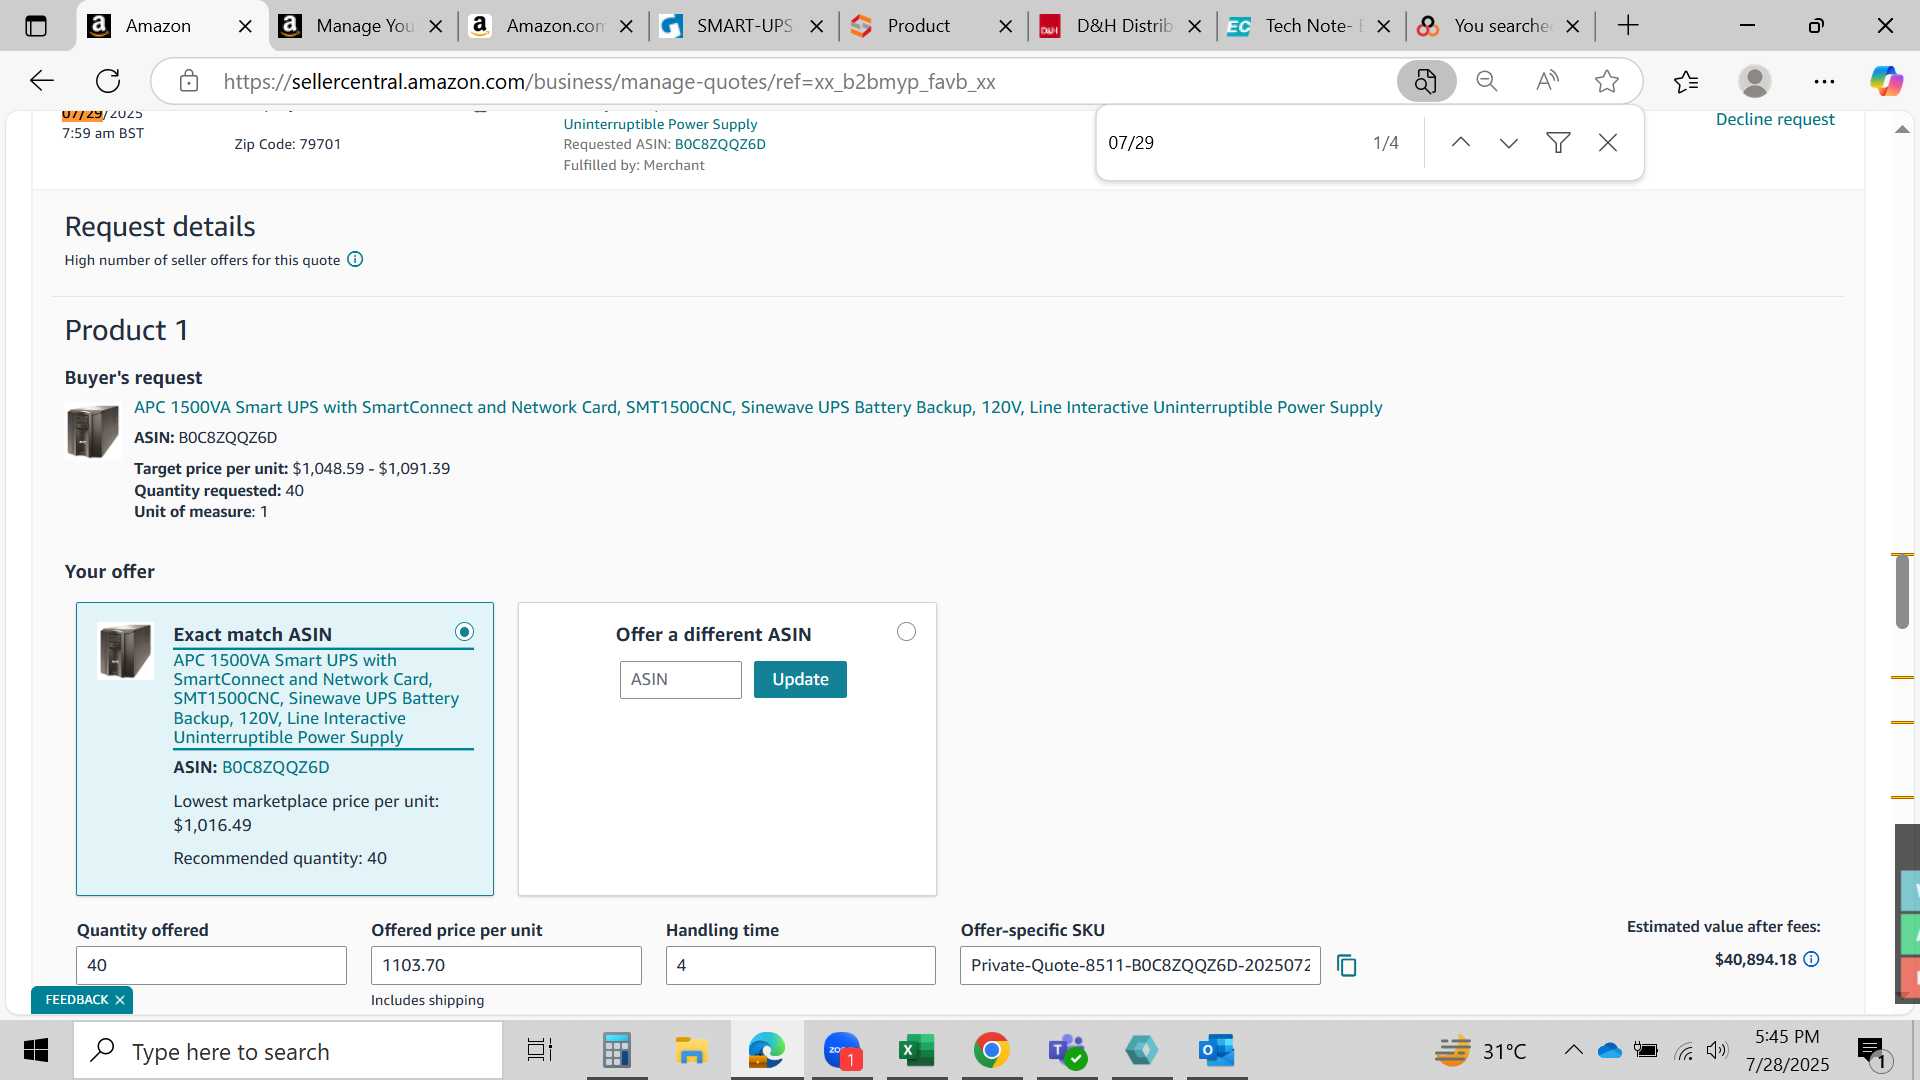
Task: Click the buyer's request product thumbnail
Action: point(92,431)
